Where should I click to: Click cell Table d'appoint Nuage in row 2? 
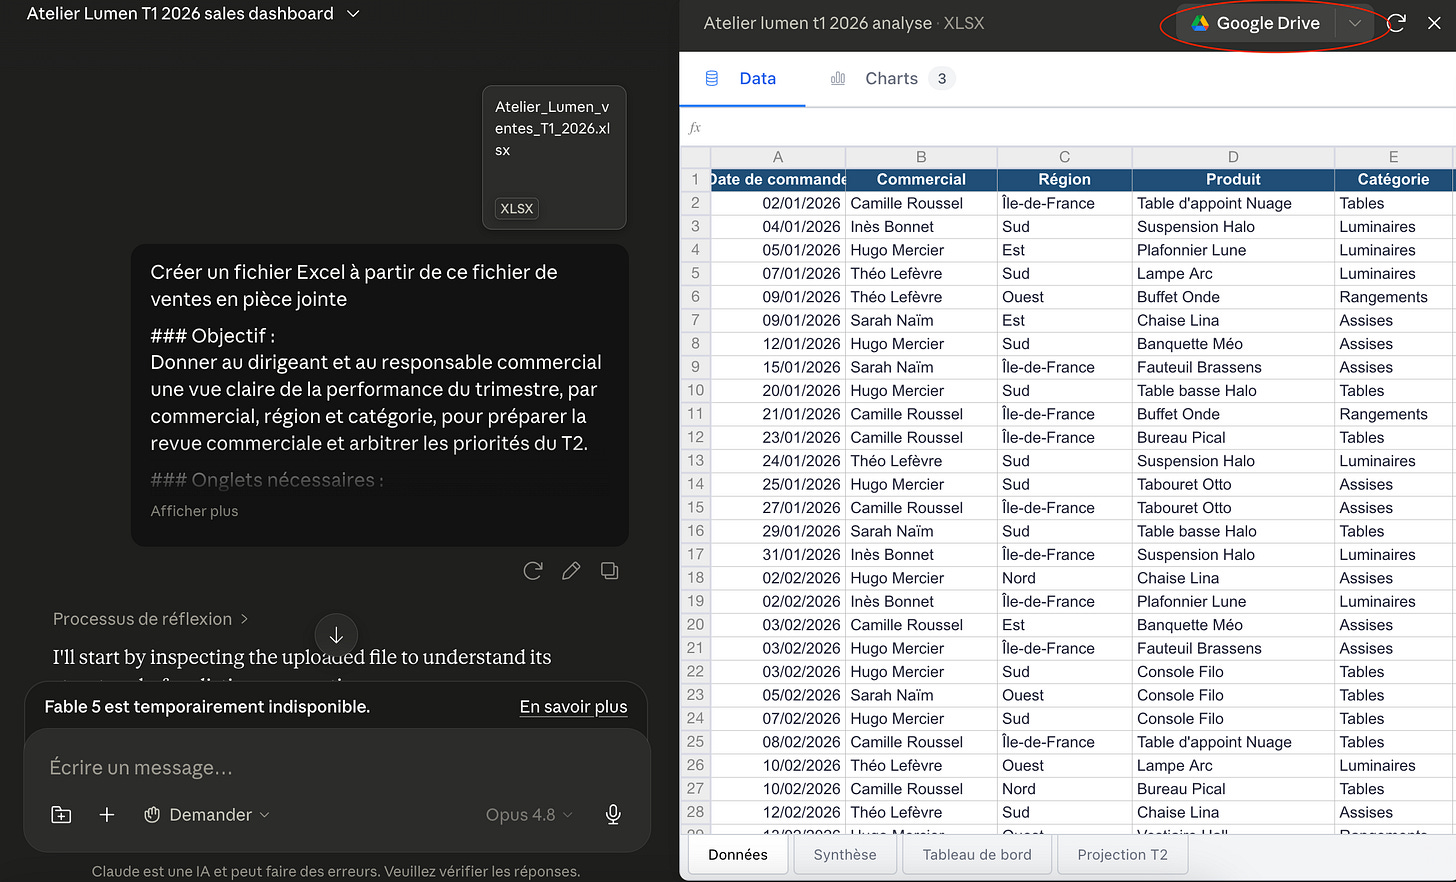pos(1233,203)
